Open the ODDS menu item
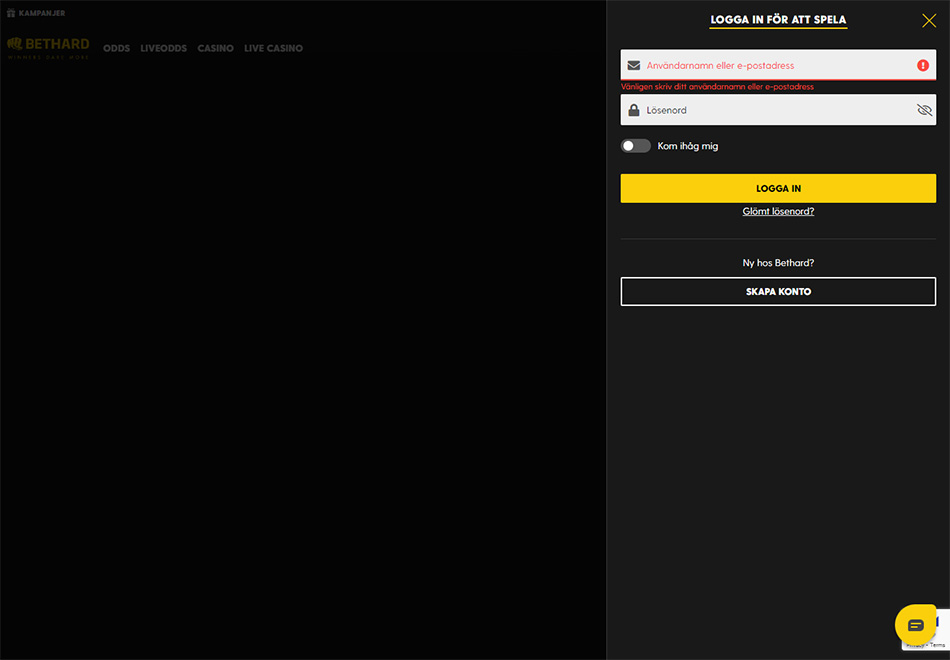 (x=116, y=48)
